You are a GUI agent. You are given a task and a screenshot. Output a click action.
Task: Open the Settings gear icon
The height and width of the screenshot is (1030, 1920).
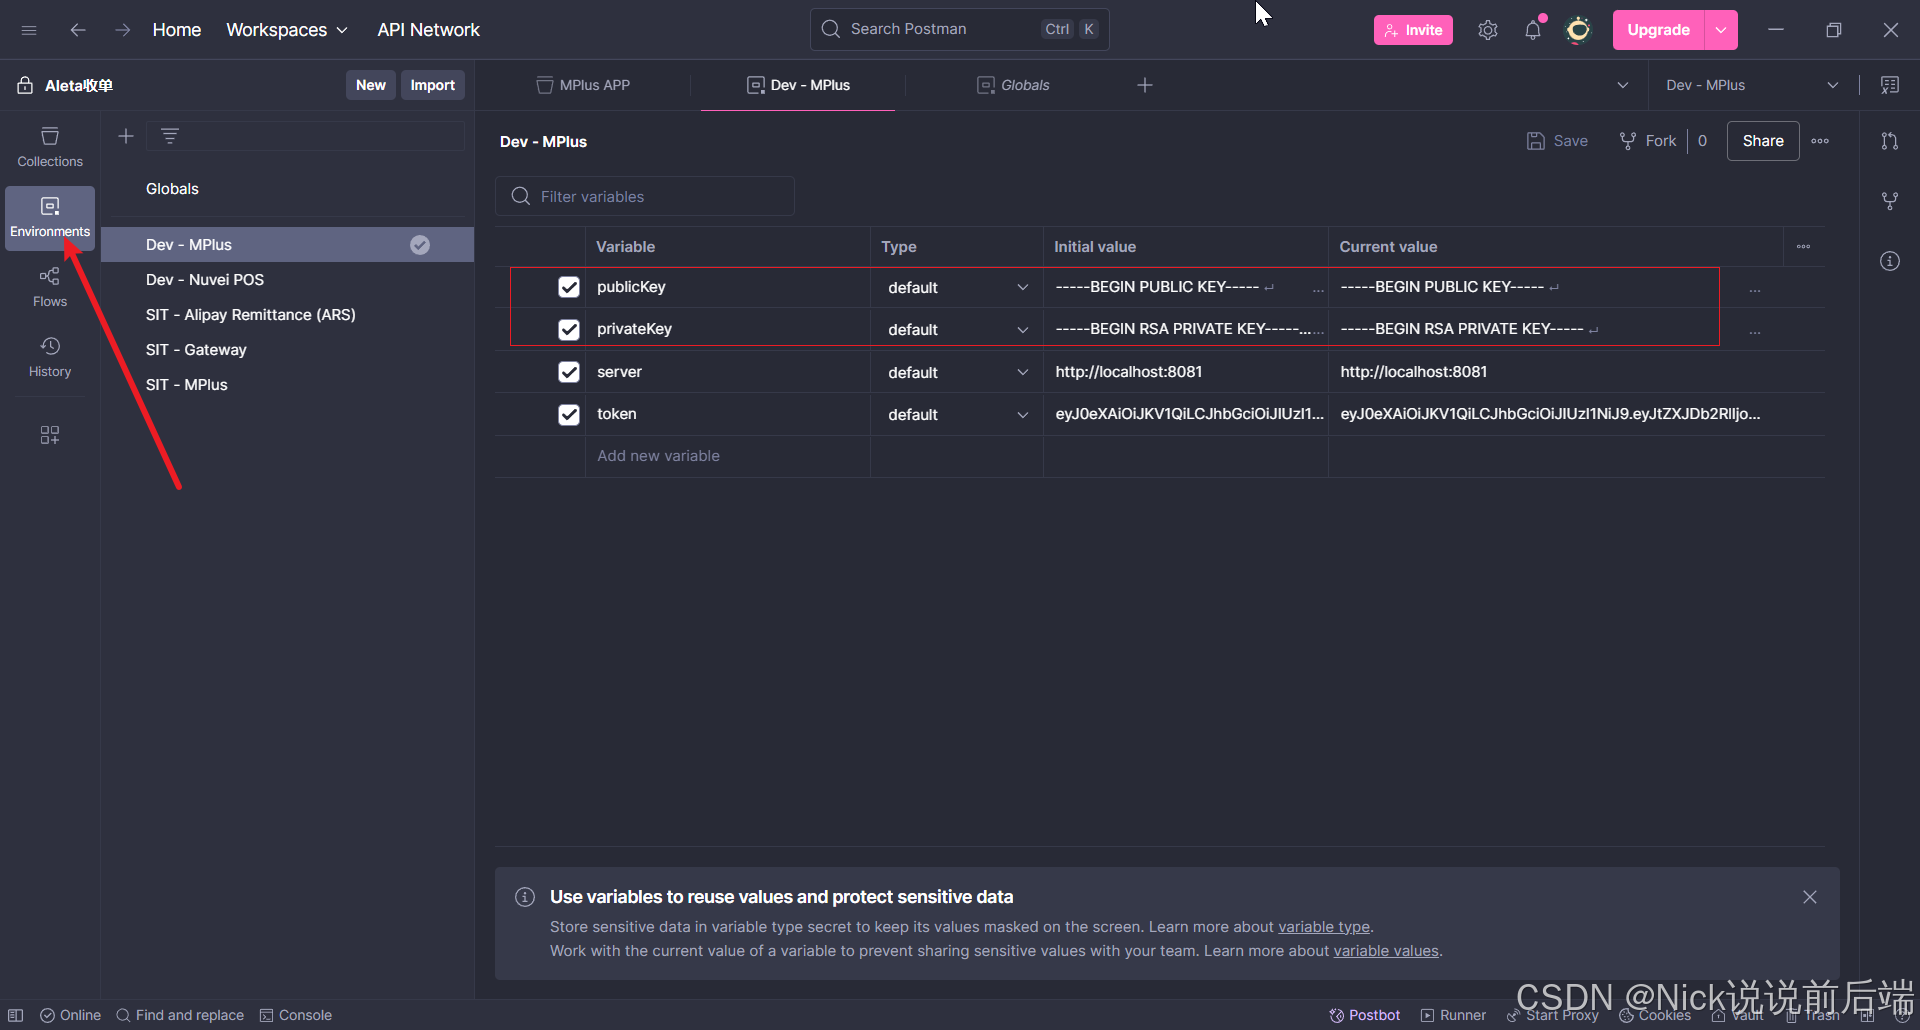click(x=1488, y=30)
